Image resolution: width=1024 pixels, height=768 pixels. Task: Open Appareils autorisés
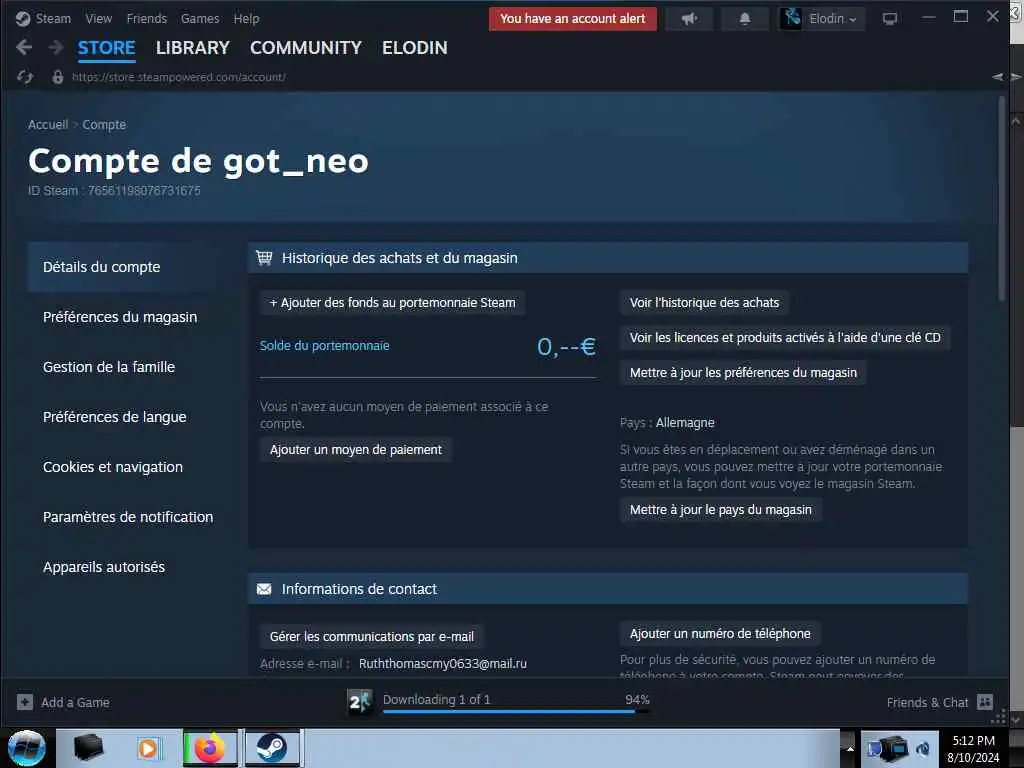coord(104,567)
